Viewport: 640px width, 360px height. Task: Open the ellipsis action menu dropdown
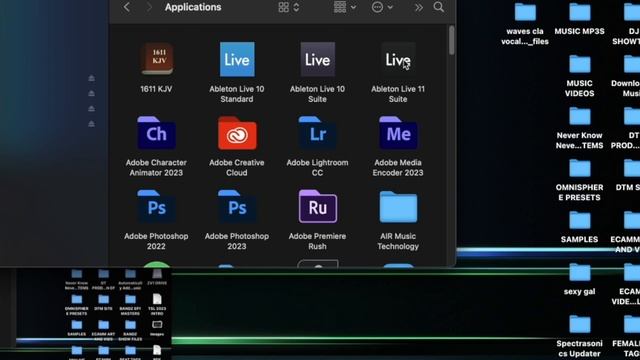tap(382, 7)
